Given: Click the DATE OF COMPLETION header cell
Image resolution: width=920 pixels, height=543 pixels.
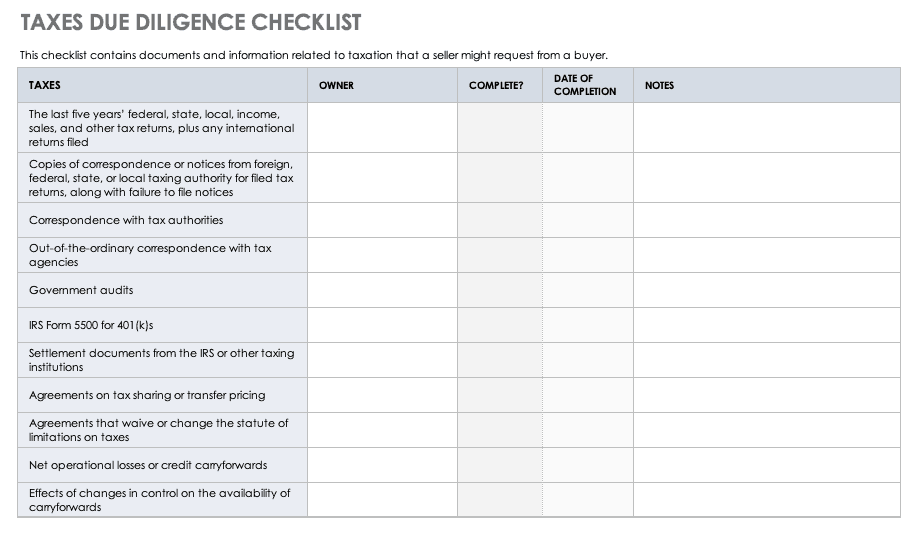Looking at the screenshot, I should [x=588, y=85].
